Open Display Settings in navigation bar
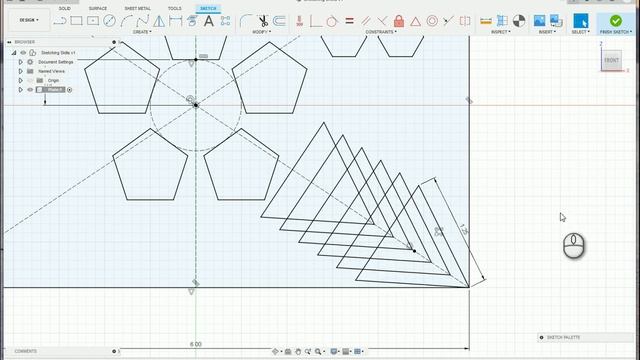The width and height of the screenshot is (640, 360). [335, 351]
